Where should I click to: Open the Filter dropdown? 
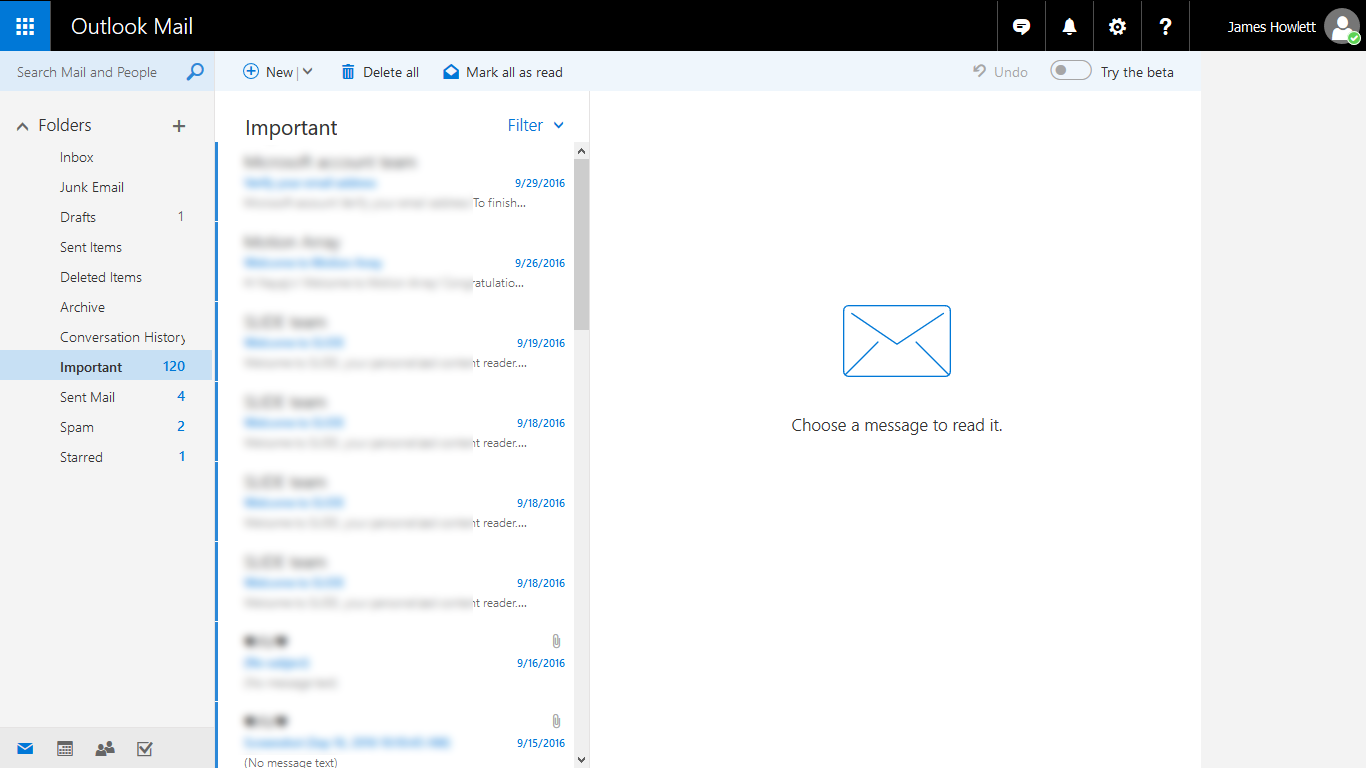(535, 125)
